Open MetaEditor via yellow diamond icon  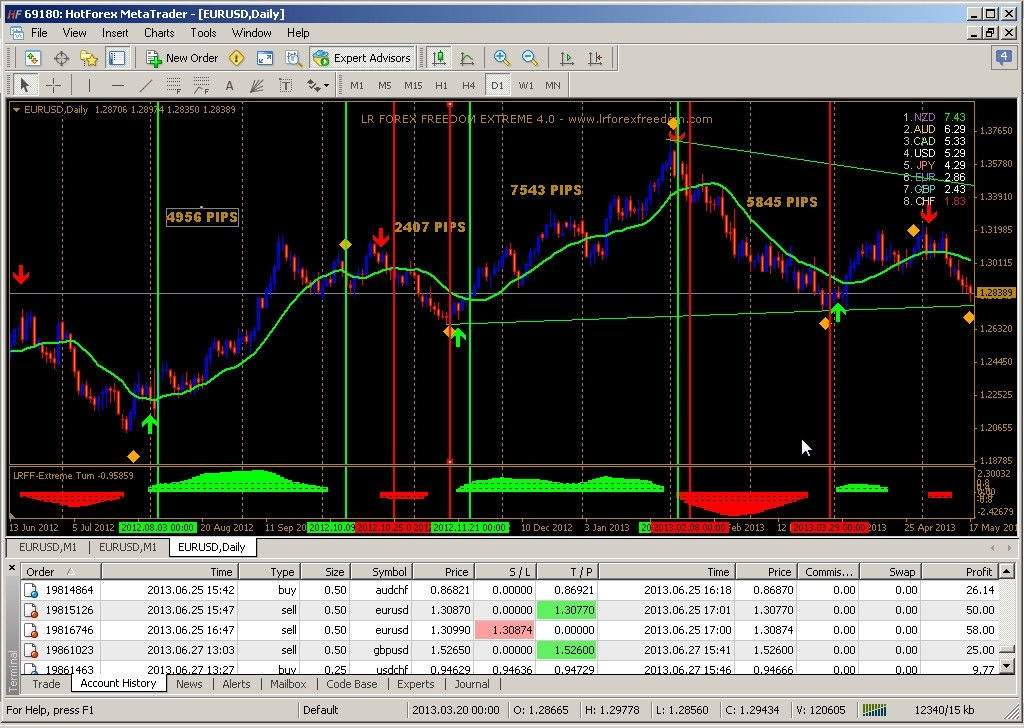tap(236, 58)
